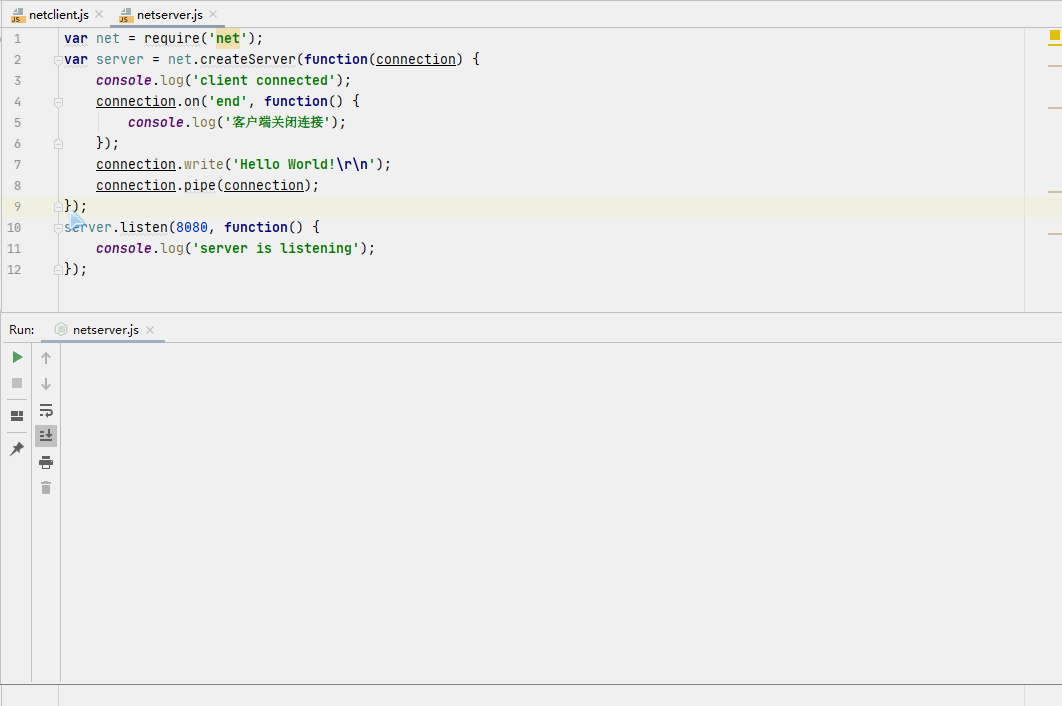This screenshot has width=1062, height=706.
Task: Click the Down the Stack Trace arrow
Action: (46, 384)
